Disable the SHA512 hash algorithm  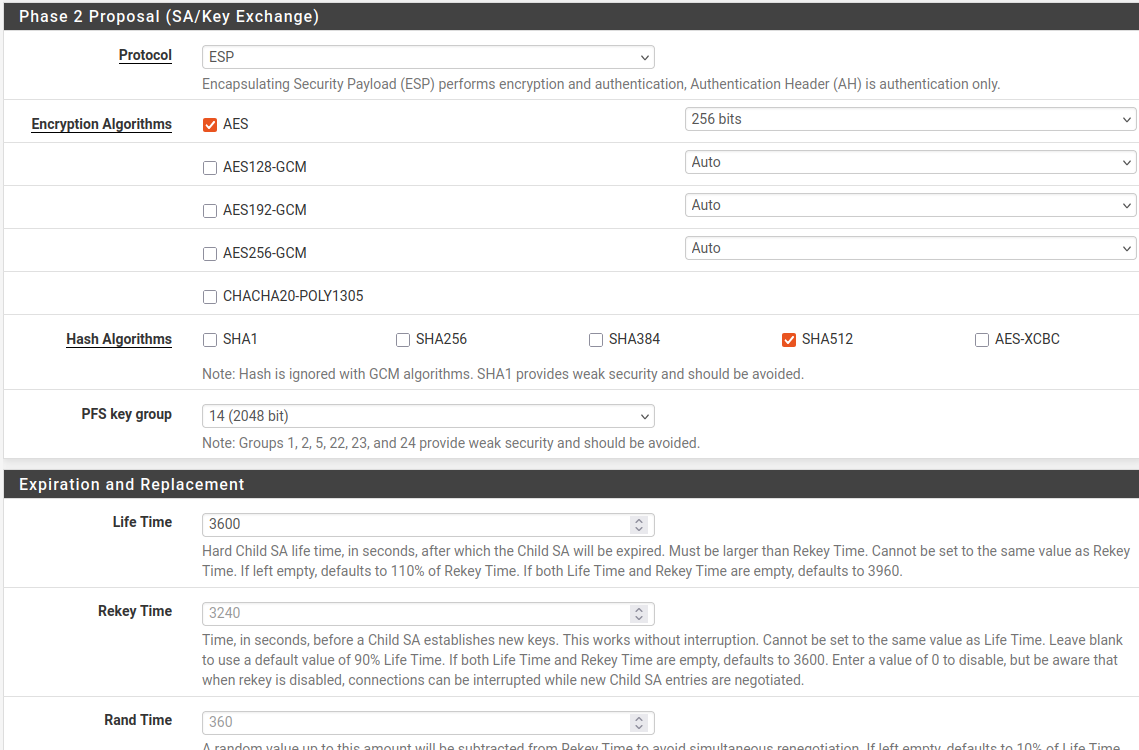(789, 340)
